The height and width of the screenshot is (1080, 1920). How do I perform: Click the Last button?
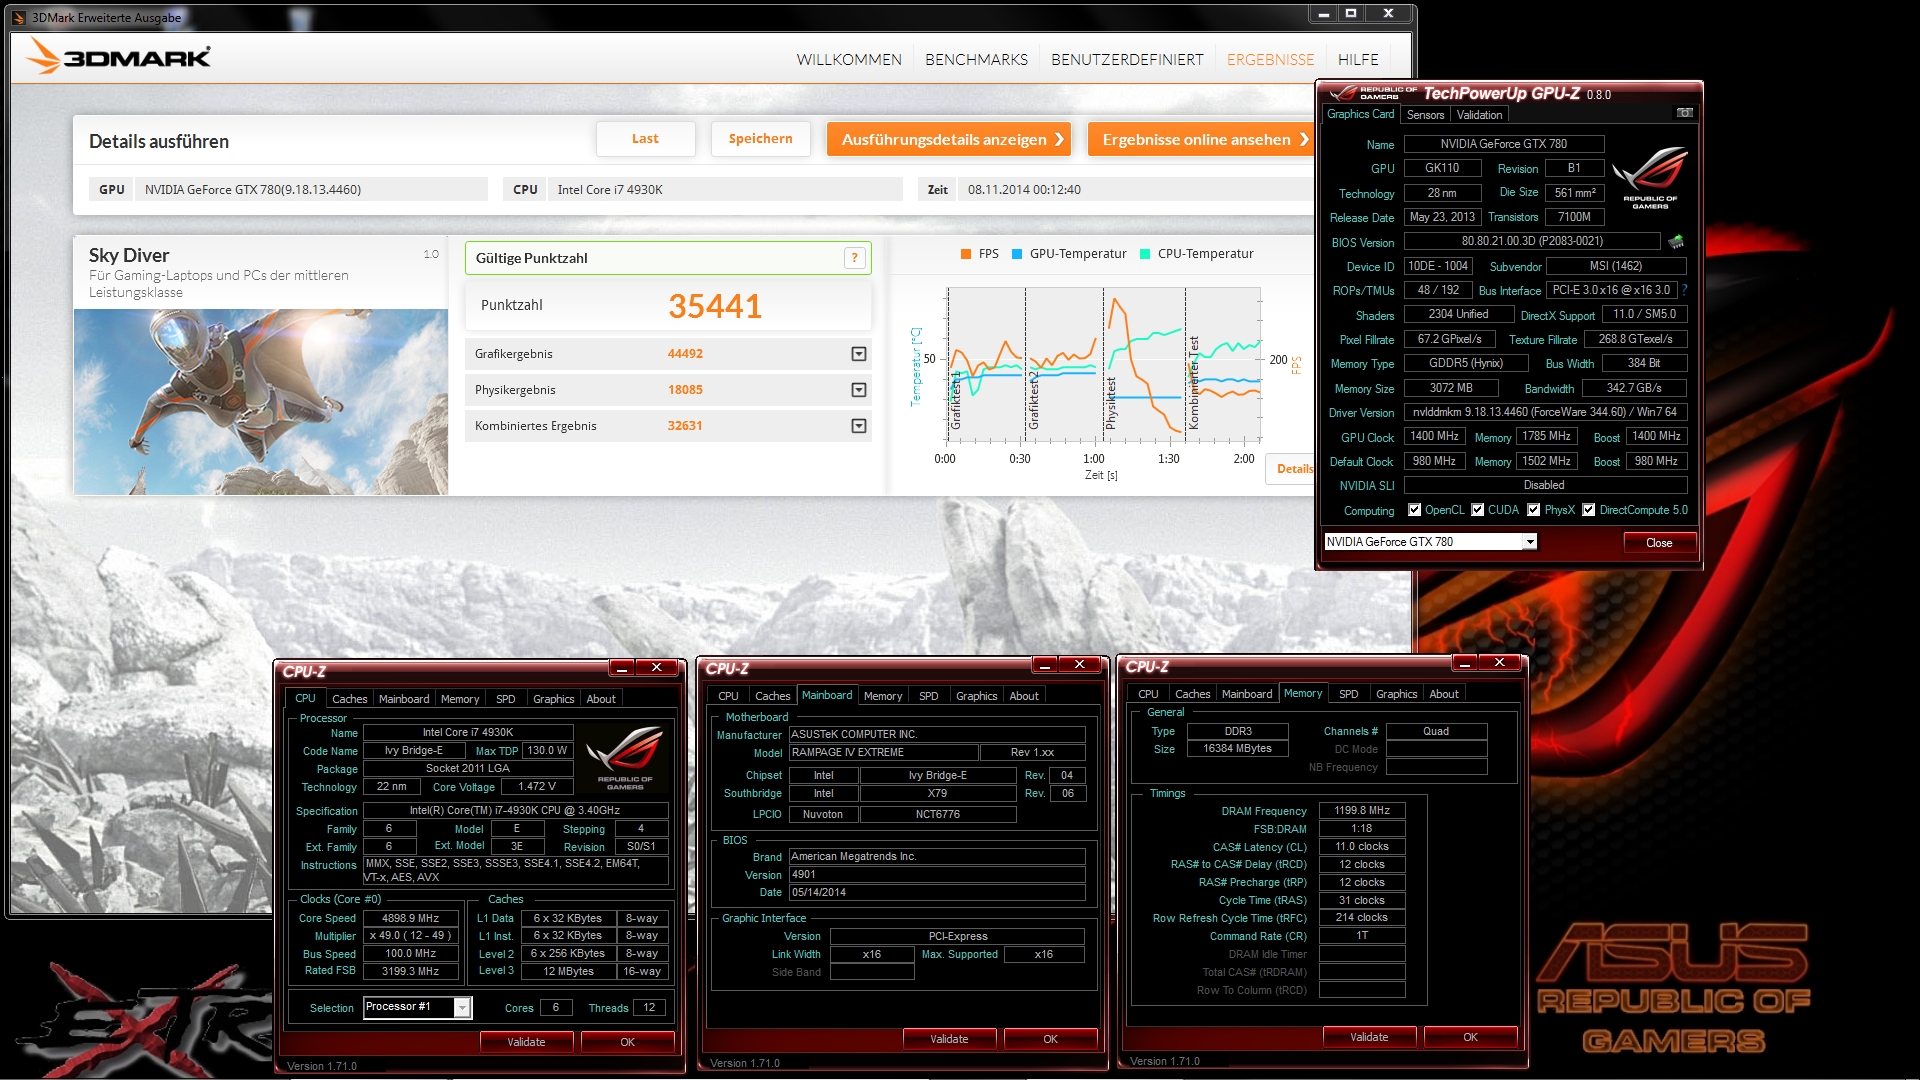point(645,139)
